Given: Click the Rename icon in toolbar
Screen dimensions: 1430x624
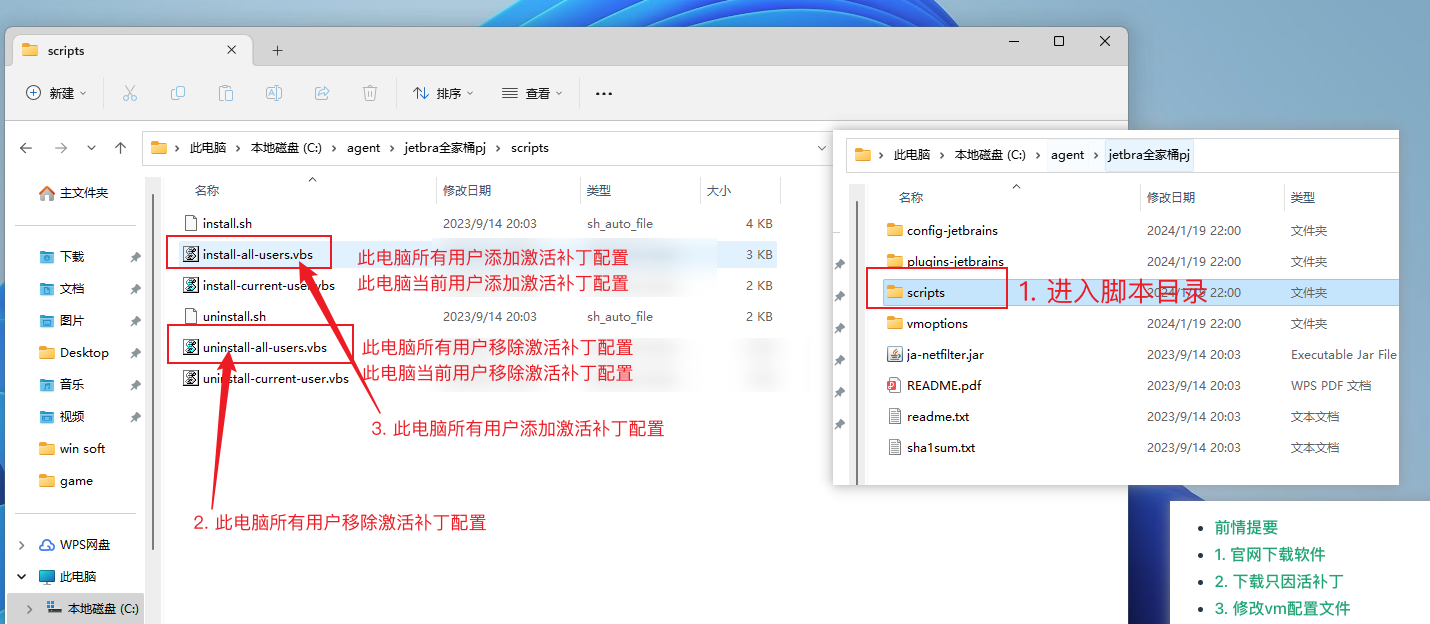Looking at the screenshot, I should 273,93.
